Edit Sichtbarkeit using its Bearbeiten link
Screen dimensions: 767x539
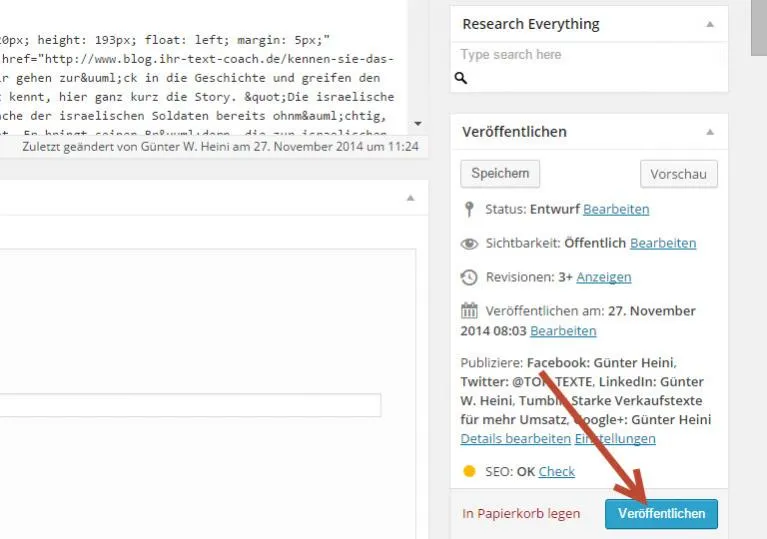[x=663, y=243]
